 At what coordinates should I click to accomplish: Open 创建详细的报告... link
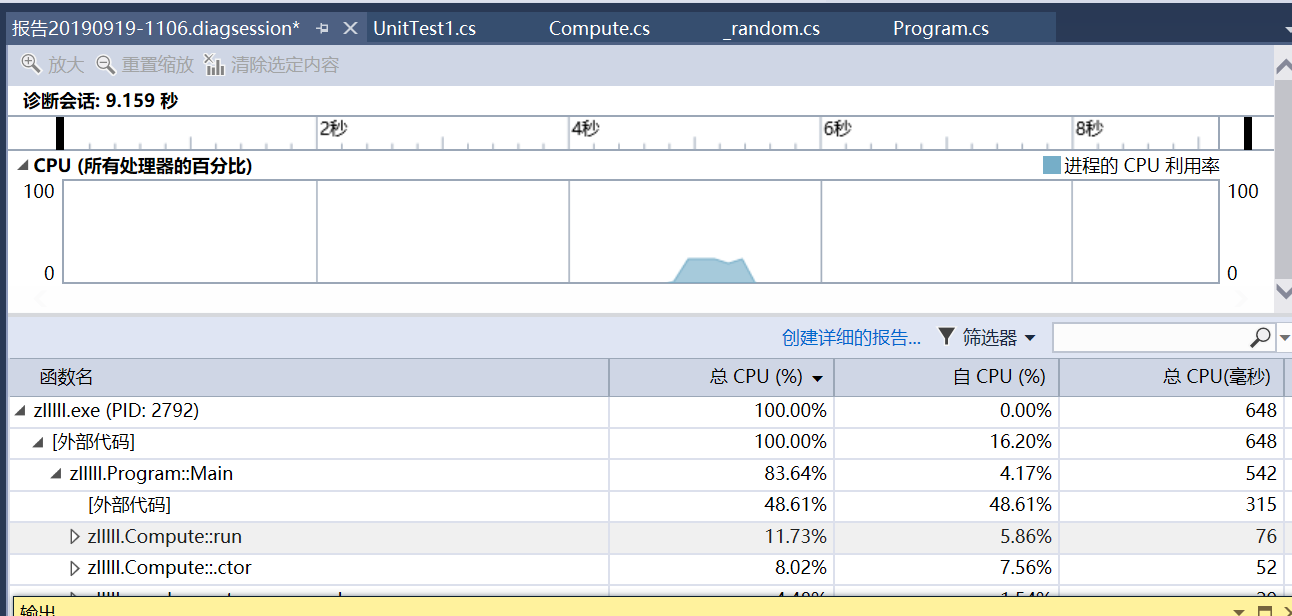pos(851,338)
